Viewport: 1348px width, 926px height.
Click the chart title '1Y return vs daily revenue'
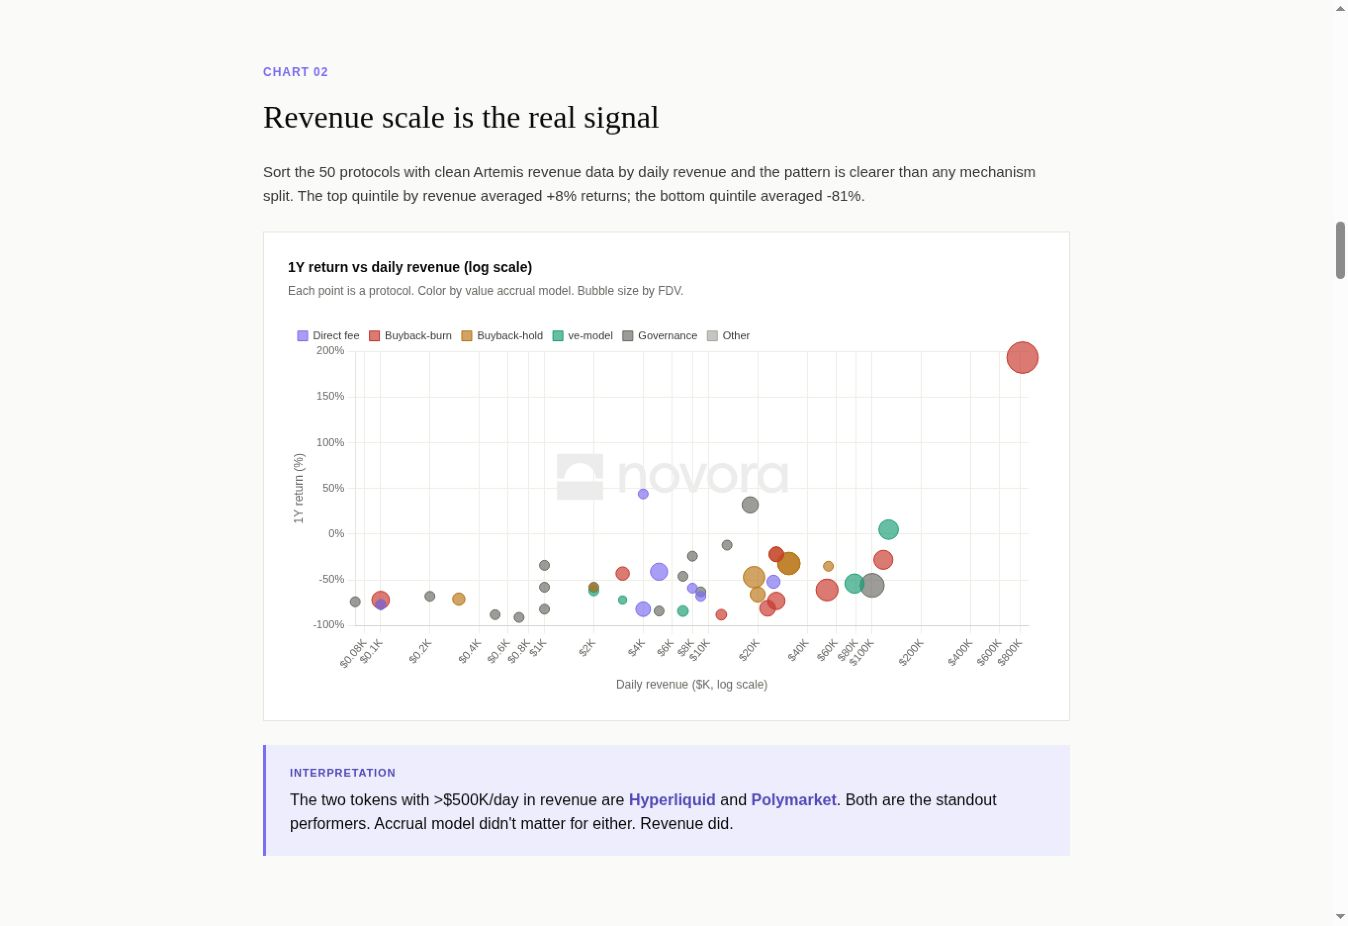pos(410,267)
